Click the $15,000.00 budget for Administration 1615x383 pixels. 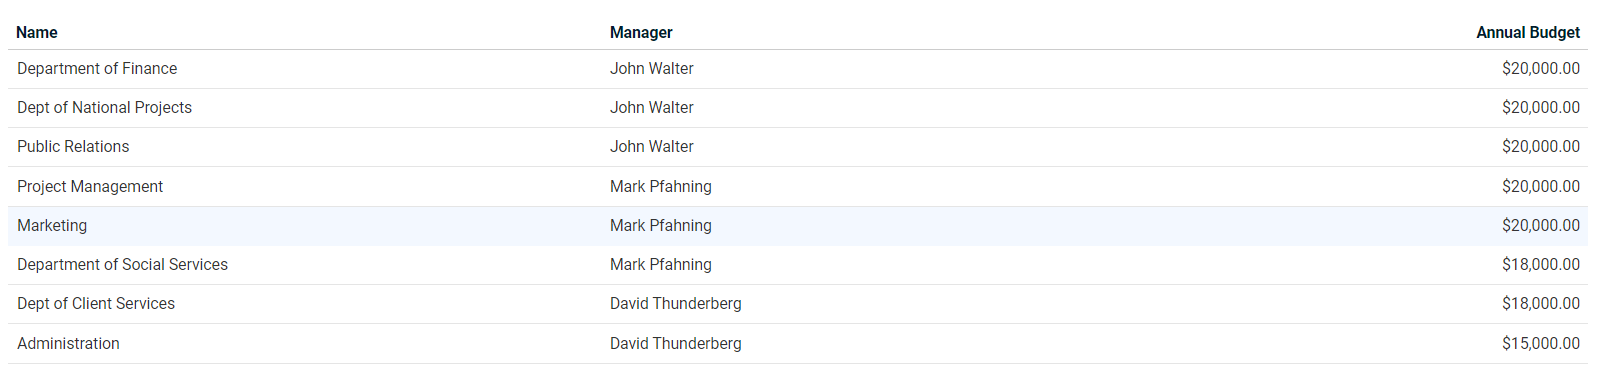pos(1541,344)
